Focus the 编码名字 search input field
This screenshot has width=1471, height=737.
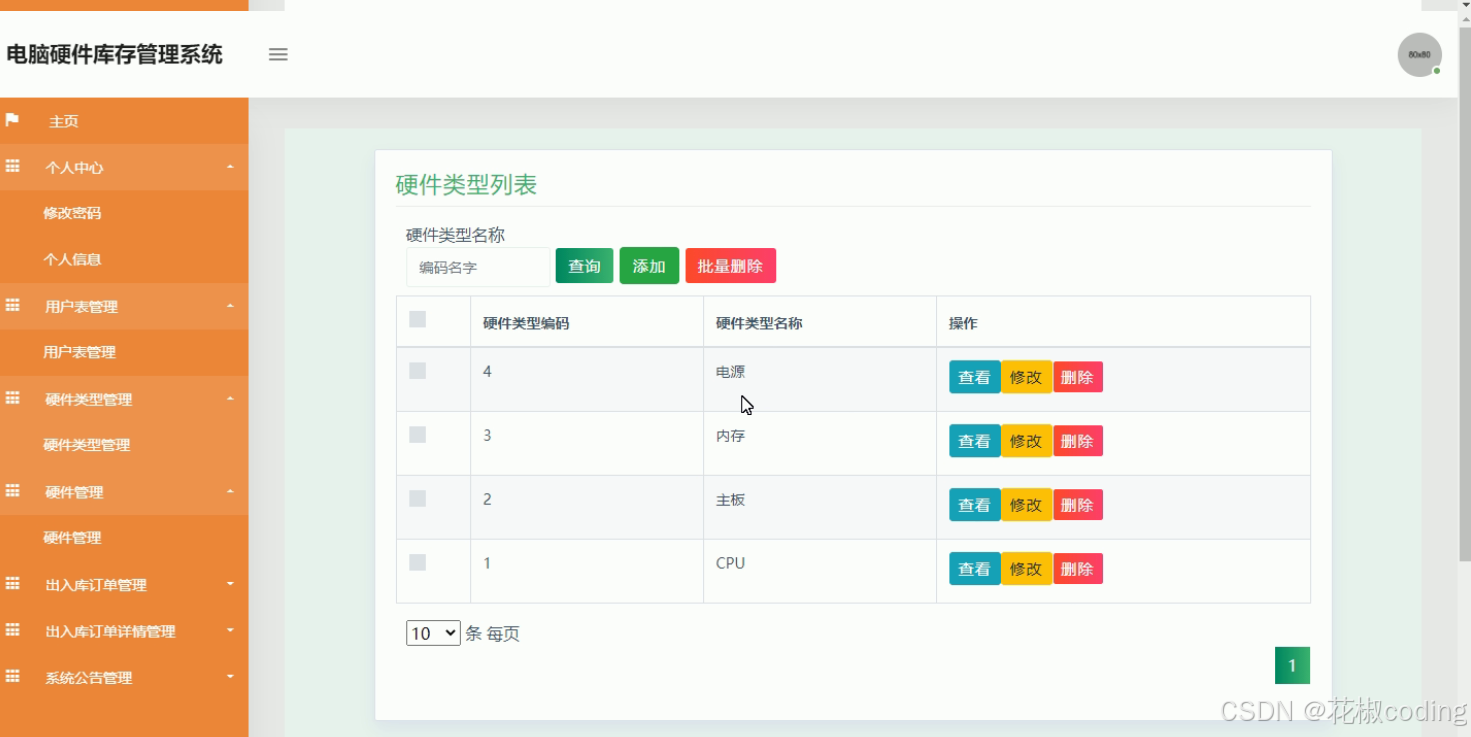click(x=477, y=267)
